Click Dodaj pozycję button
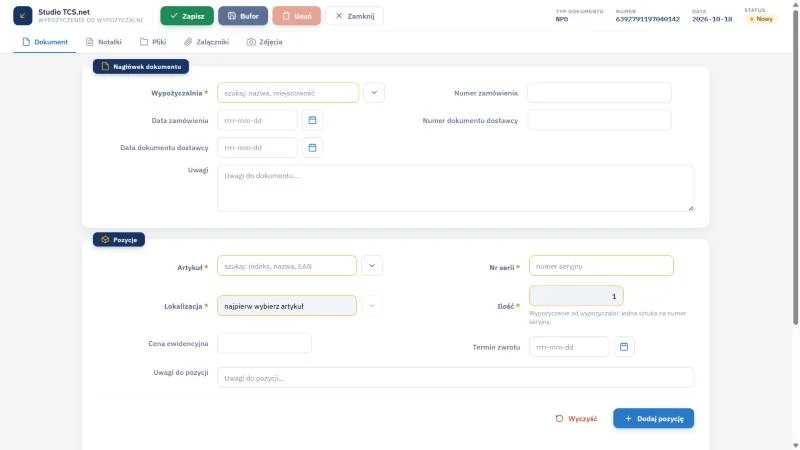 click(654, 418)
